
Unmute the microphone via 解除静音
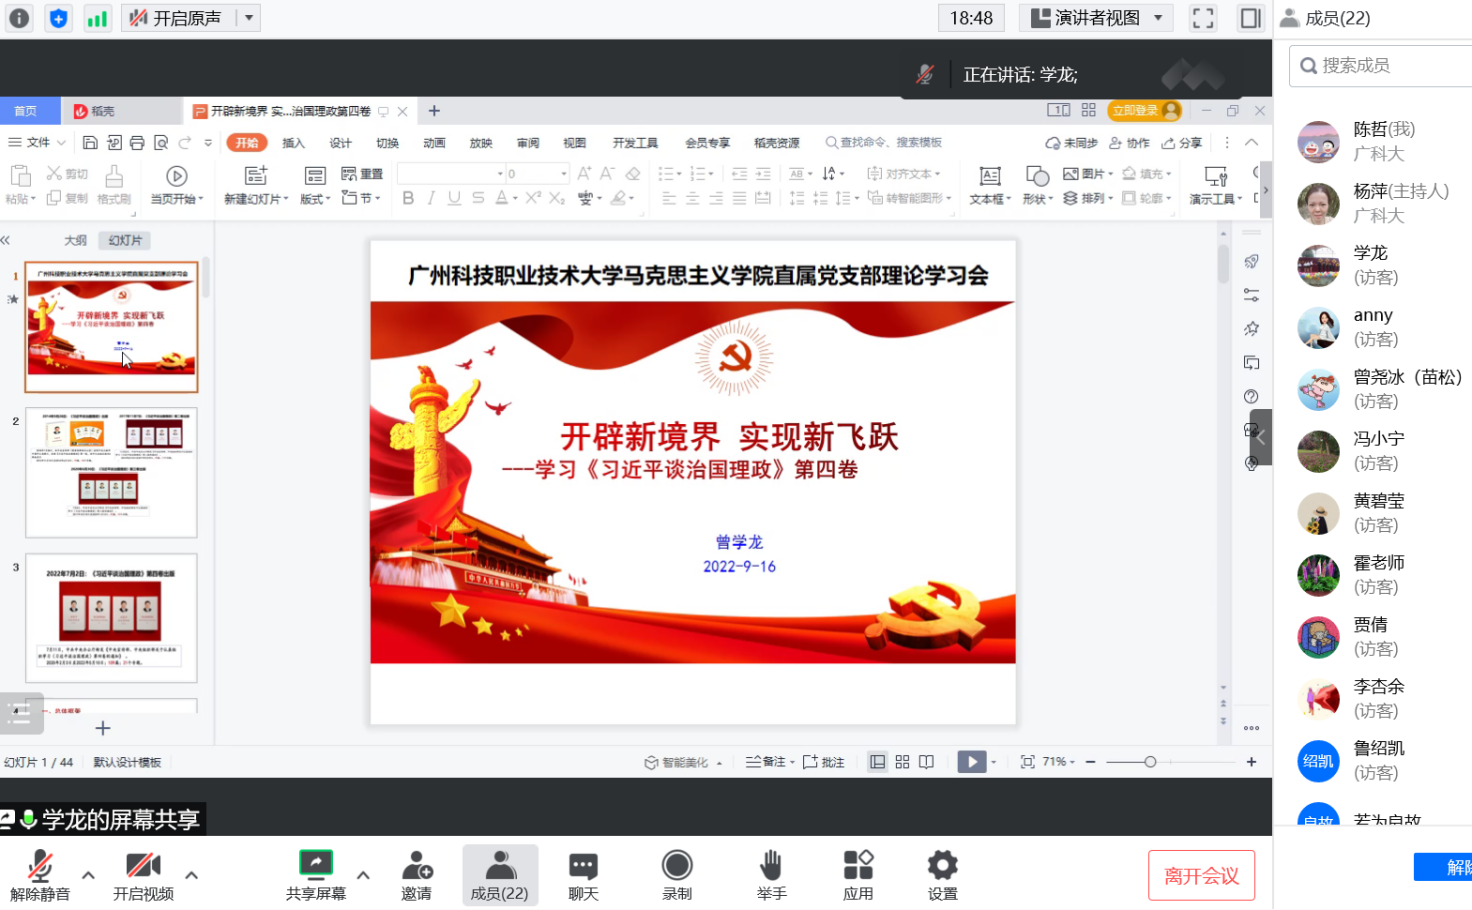(40, 872)
